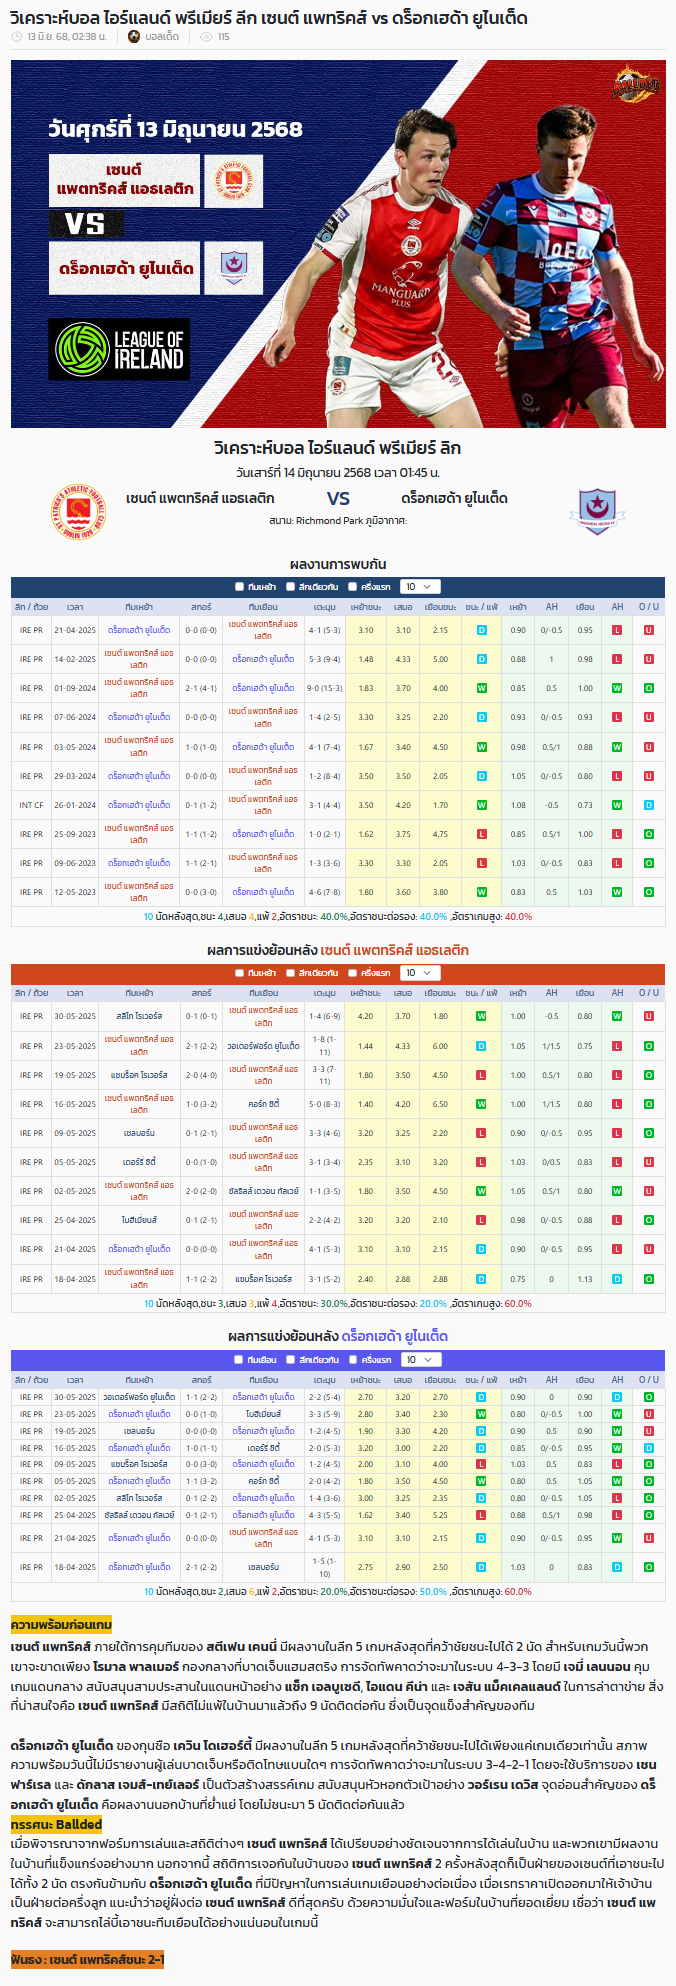Click U badge in head-to-head 14-02-2025 row
This screenshot has width=676, height=1986.
[x=649, y=659]
